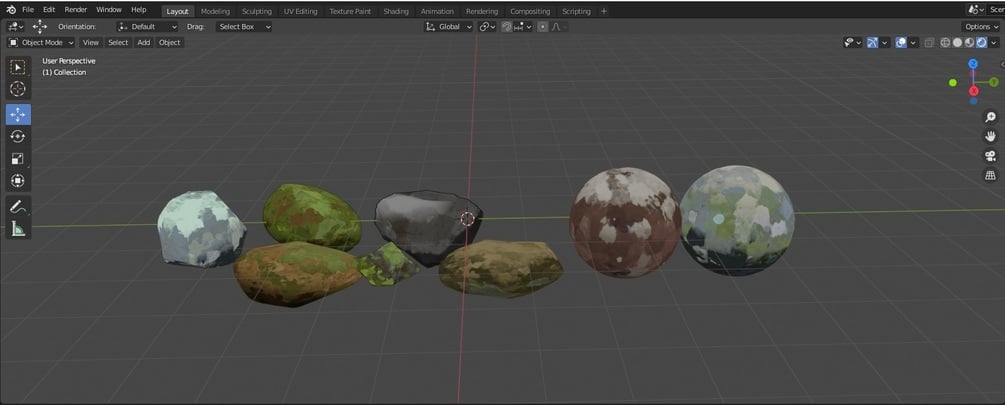Image resolution: width=1005 pixels, height=405 pixels.
Task: Add a new workspace with plus icon
Action: [x=603, y=11]
